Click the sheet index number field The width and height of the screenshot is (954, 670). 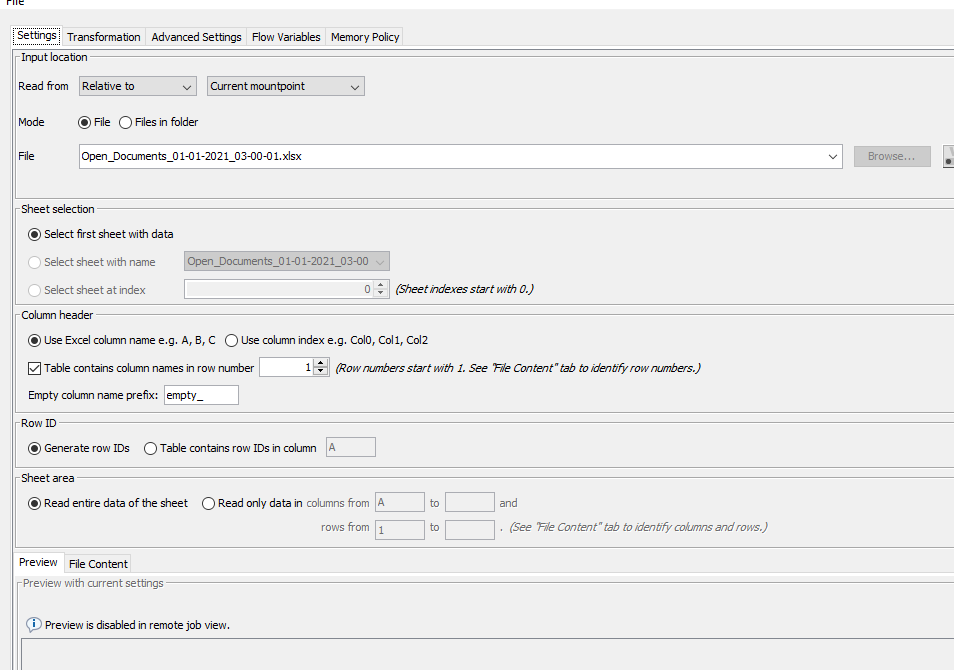pos(279,290)
